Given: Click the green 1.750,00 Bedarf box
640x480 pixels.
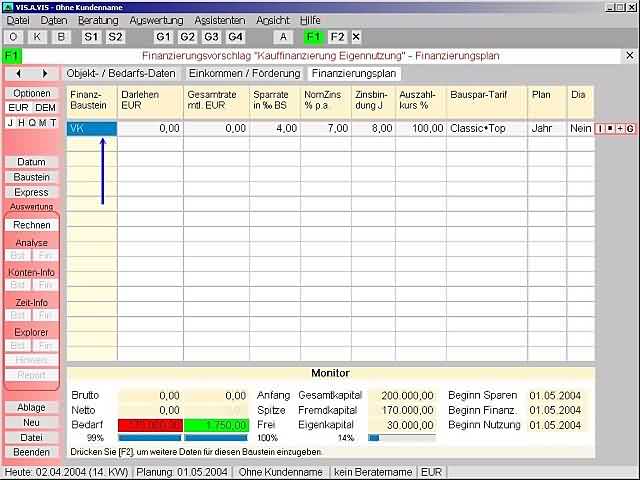Looking at the screenshot, I should coord(216,425).
